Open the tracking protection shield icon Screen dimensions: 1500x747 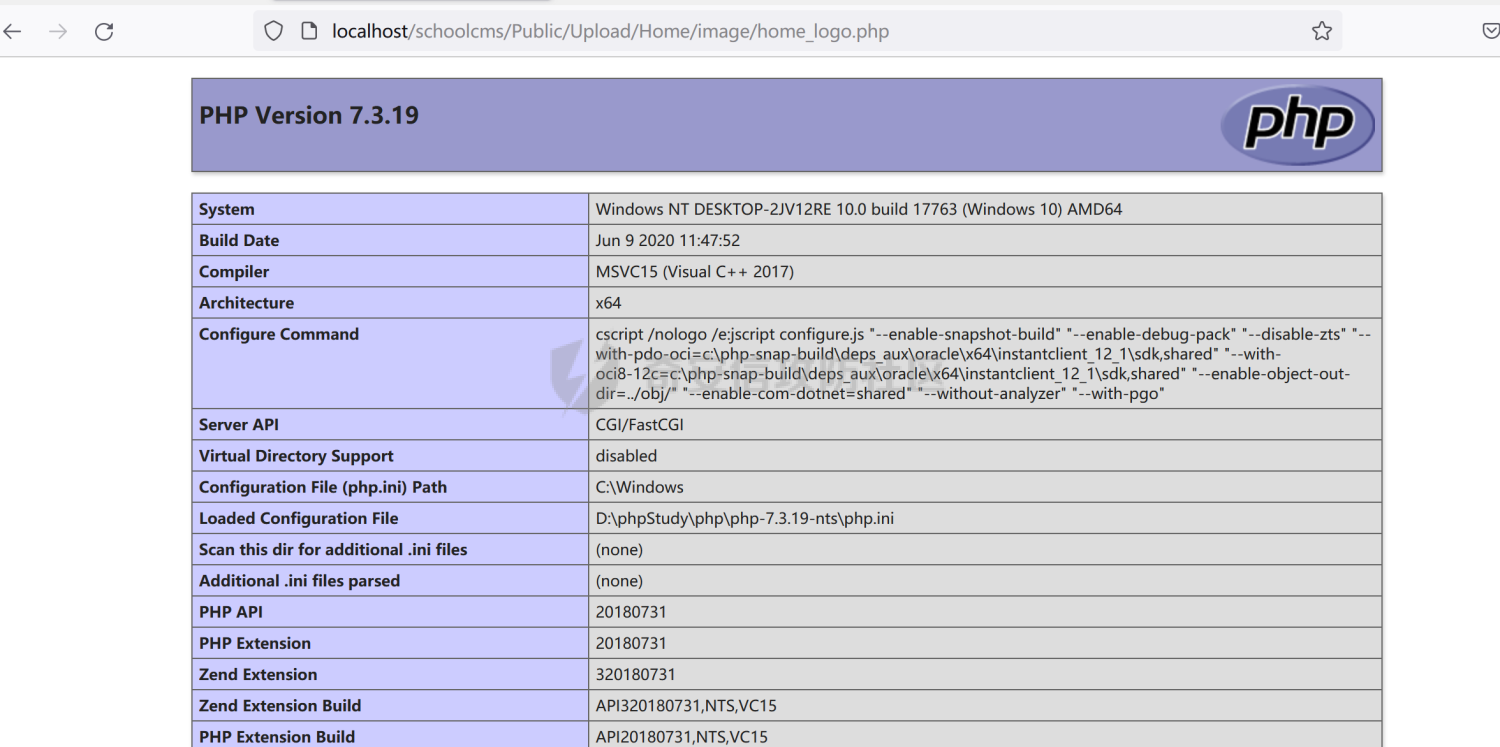tap(274, 31)
